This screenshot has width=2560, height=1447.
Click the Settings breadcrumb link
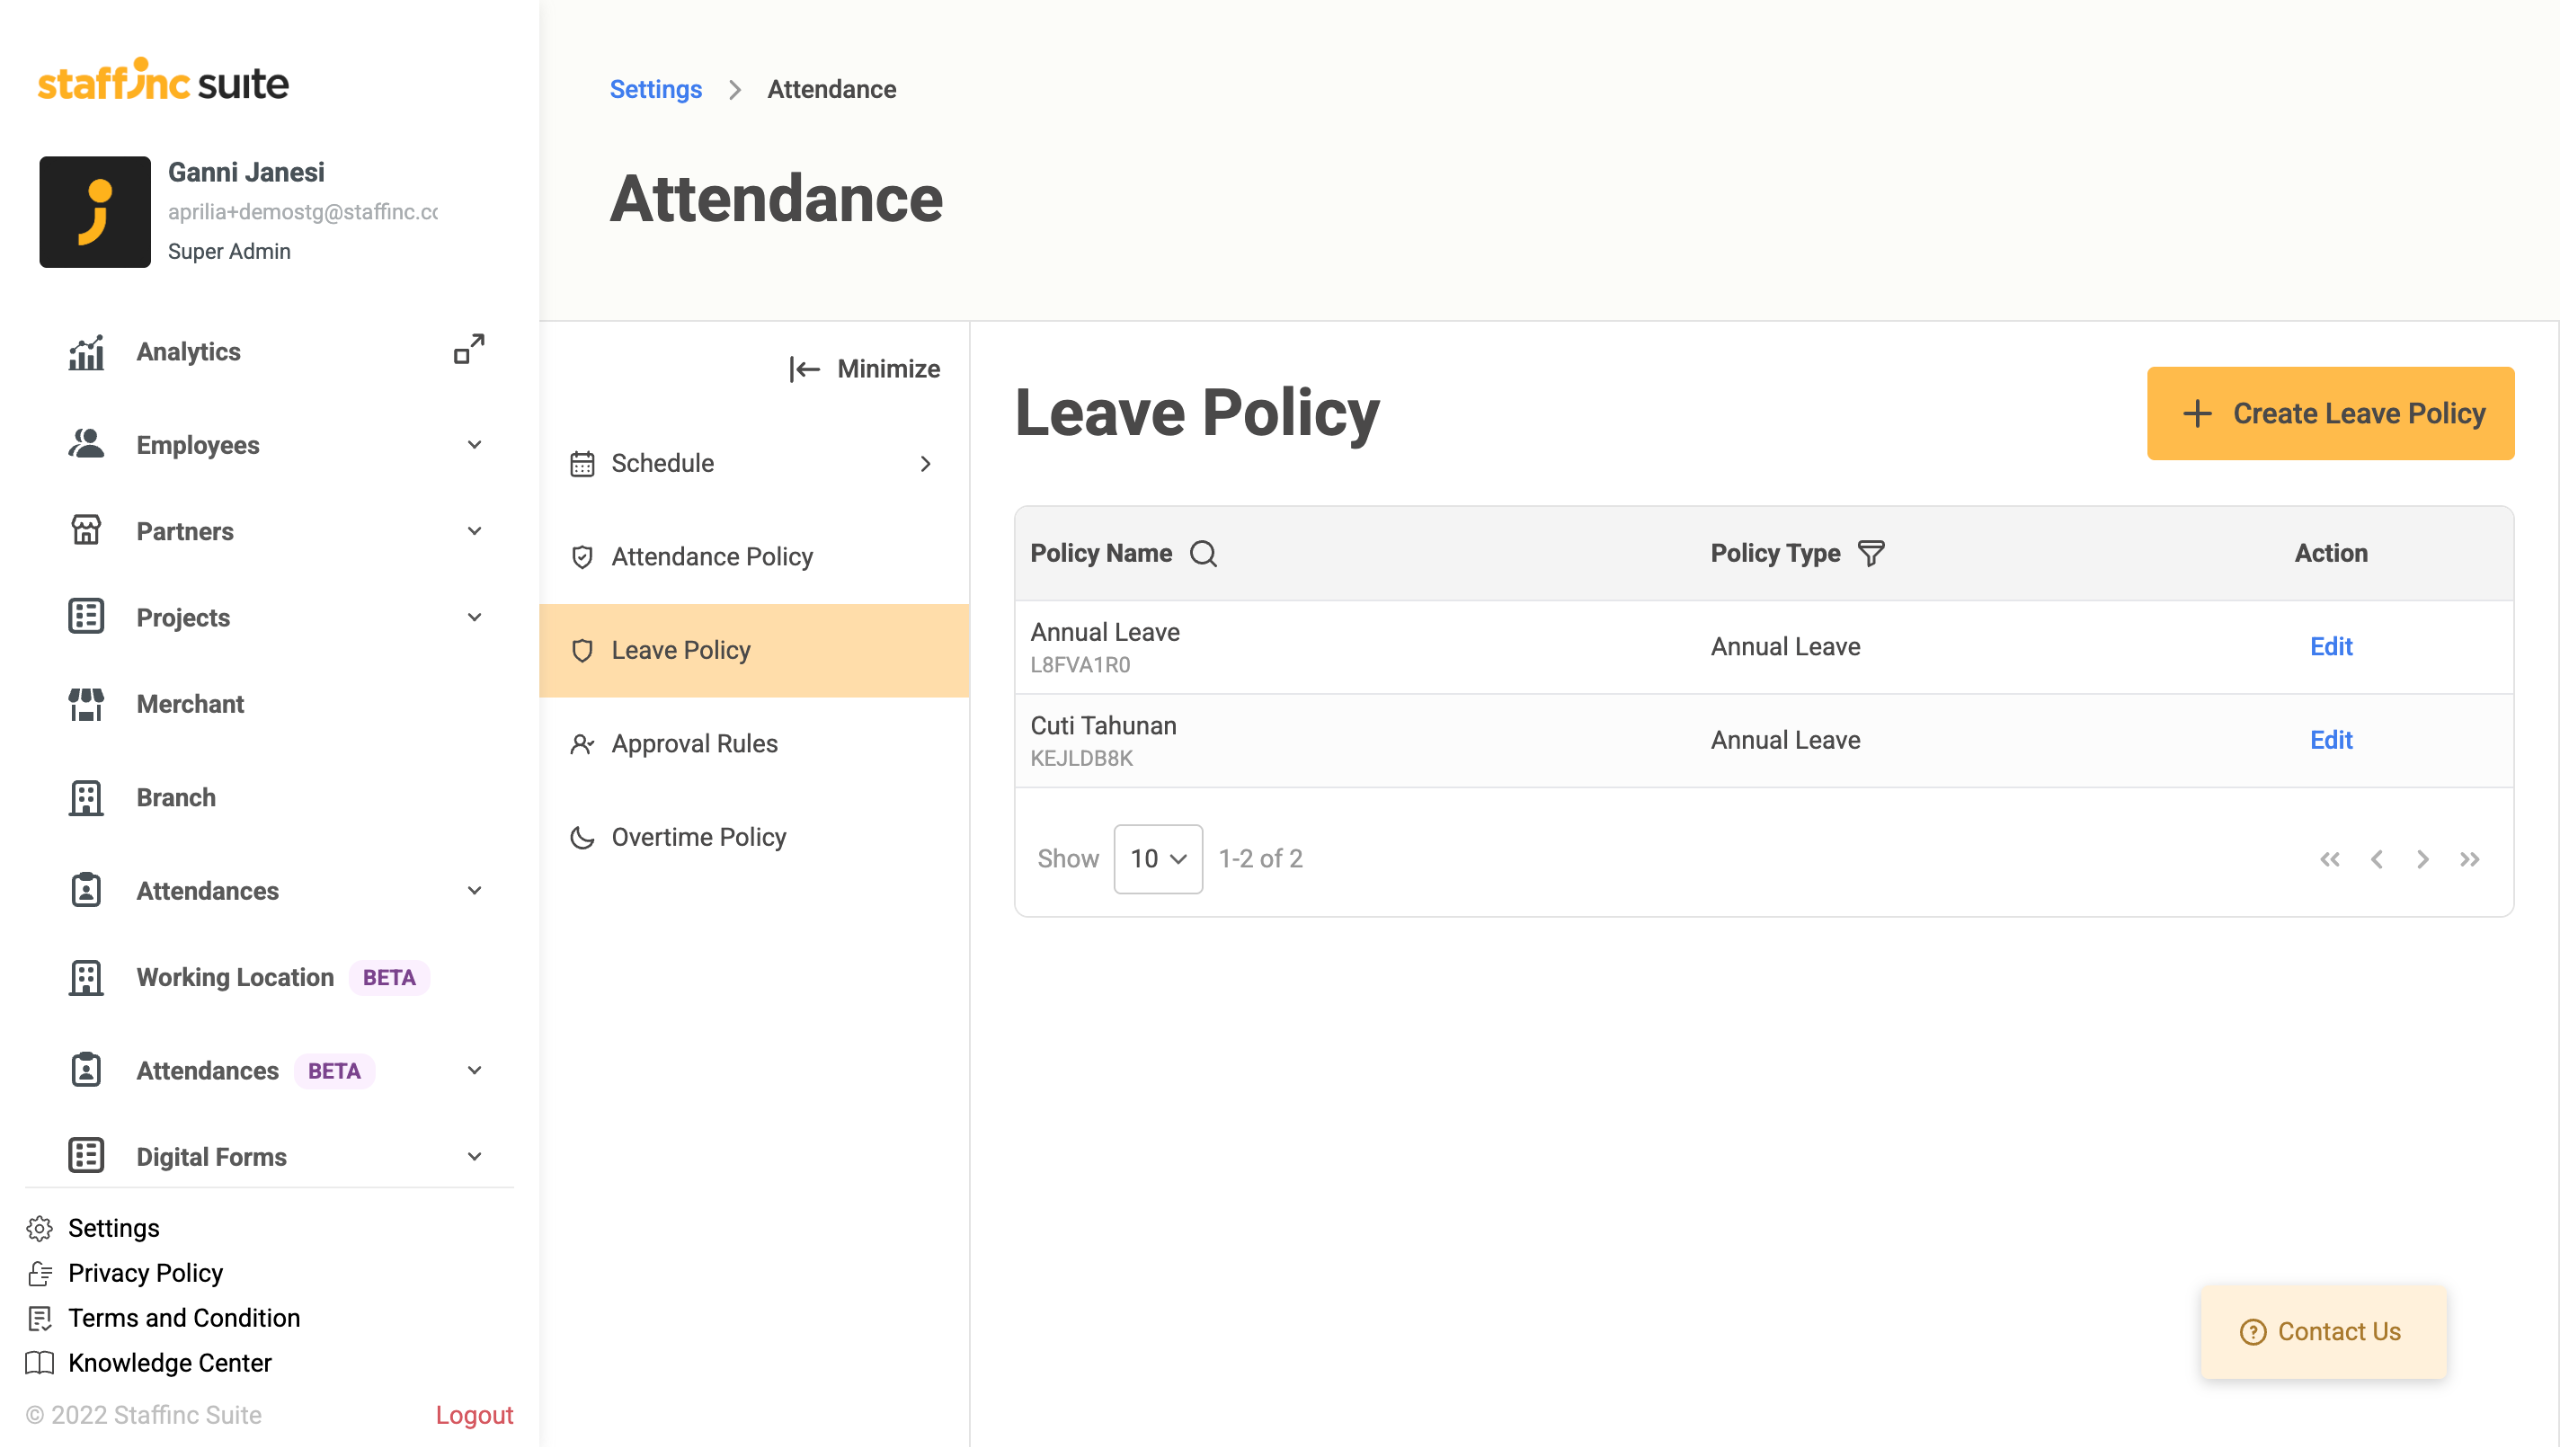point(656,90)
